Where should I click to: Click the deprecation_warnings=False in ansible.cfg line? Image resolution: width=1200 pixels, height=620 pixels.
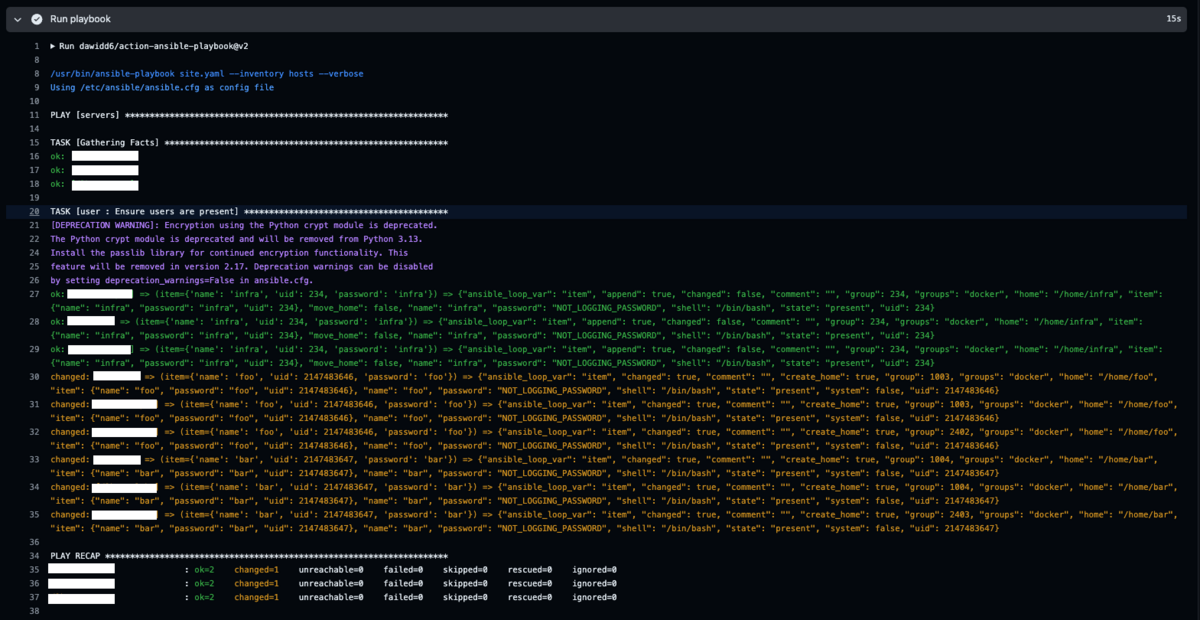coord(181,281)
